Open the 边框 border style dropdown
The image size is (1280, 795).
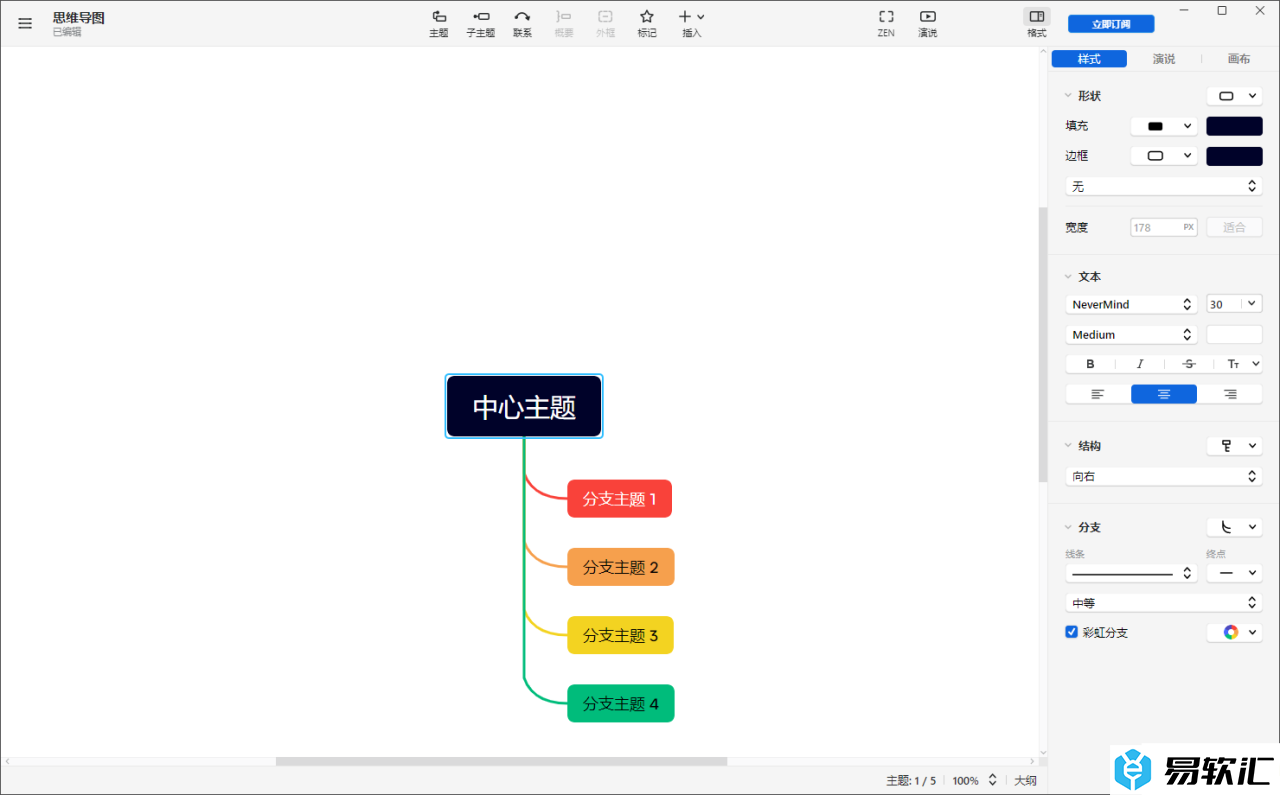tap(1164, 156)
